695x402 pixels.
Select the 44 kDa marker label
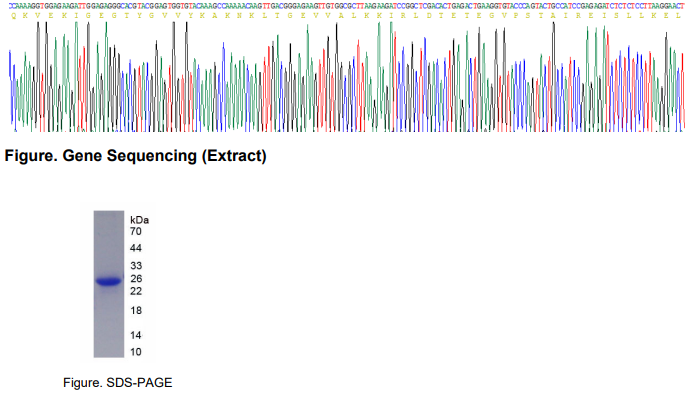click(136, 248)
